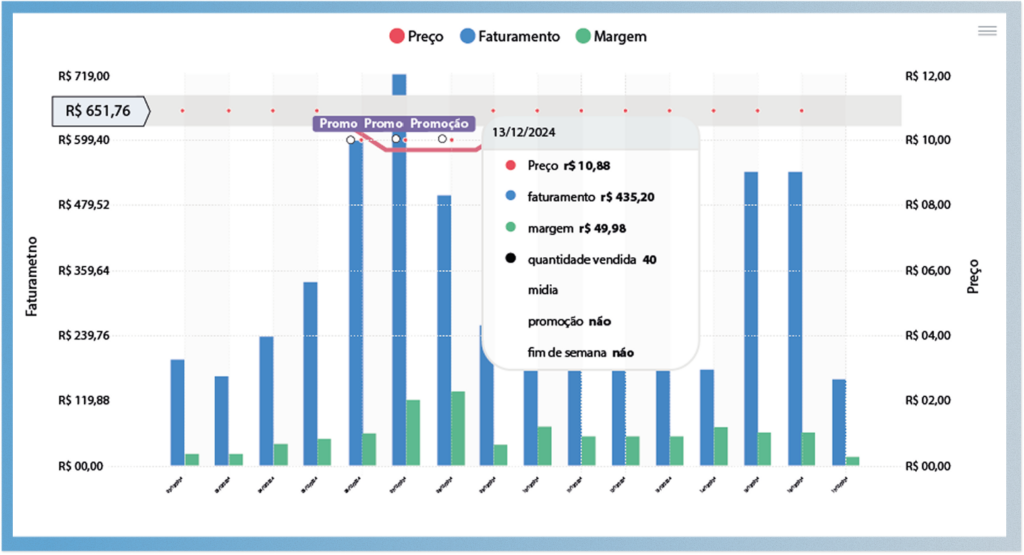Click the leftmost red price dot in the grey band
The width and height of the screenshot is (1024, 555).
[x=182, y=110]
